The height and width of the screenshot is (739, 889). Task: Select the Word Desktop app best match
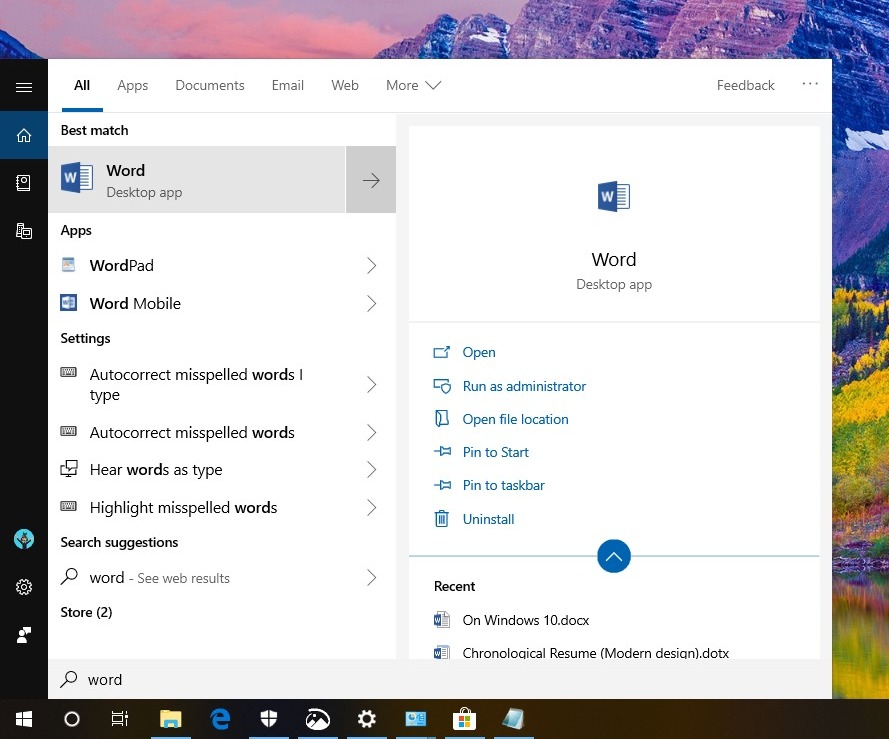pyautogui.click(x=197, y=180)
